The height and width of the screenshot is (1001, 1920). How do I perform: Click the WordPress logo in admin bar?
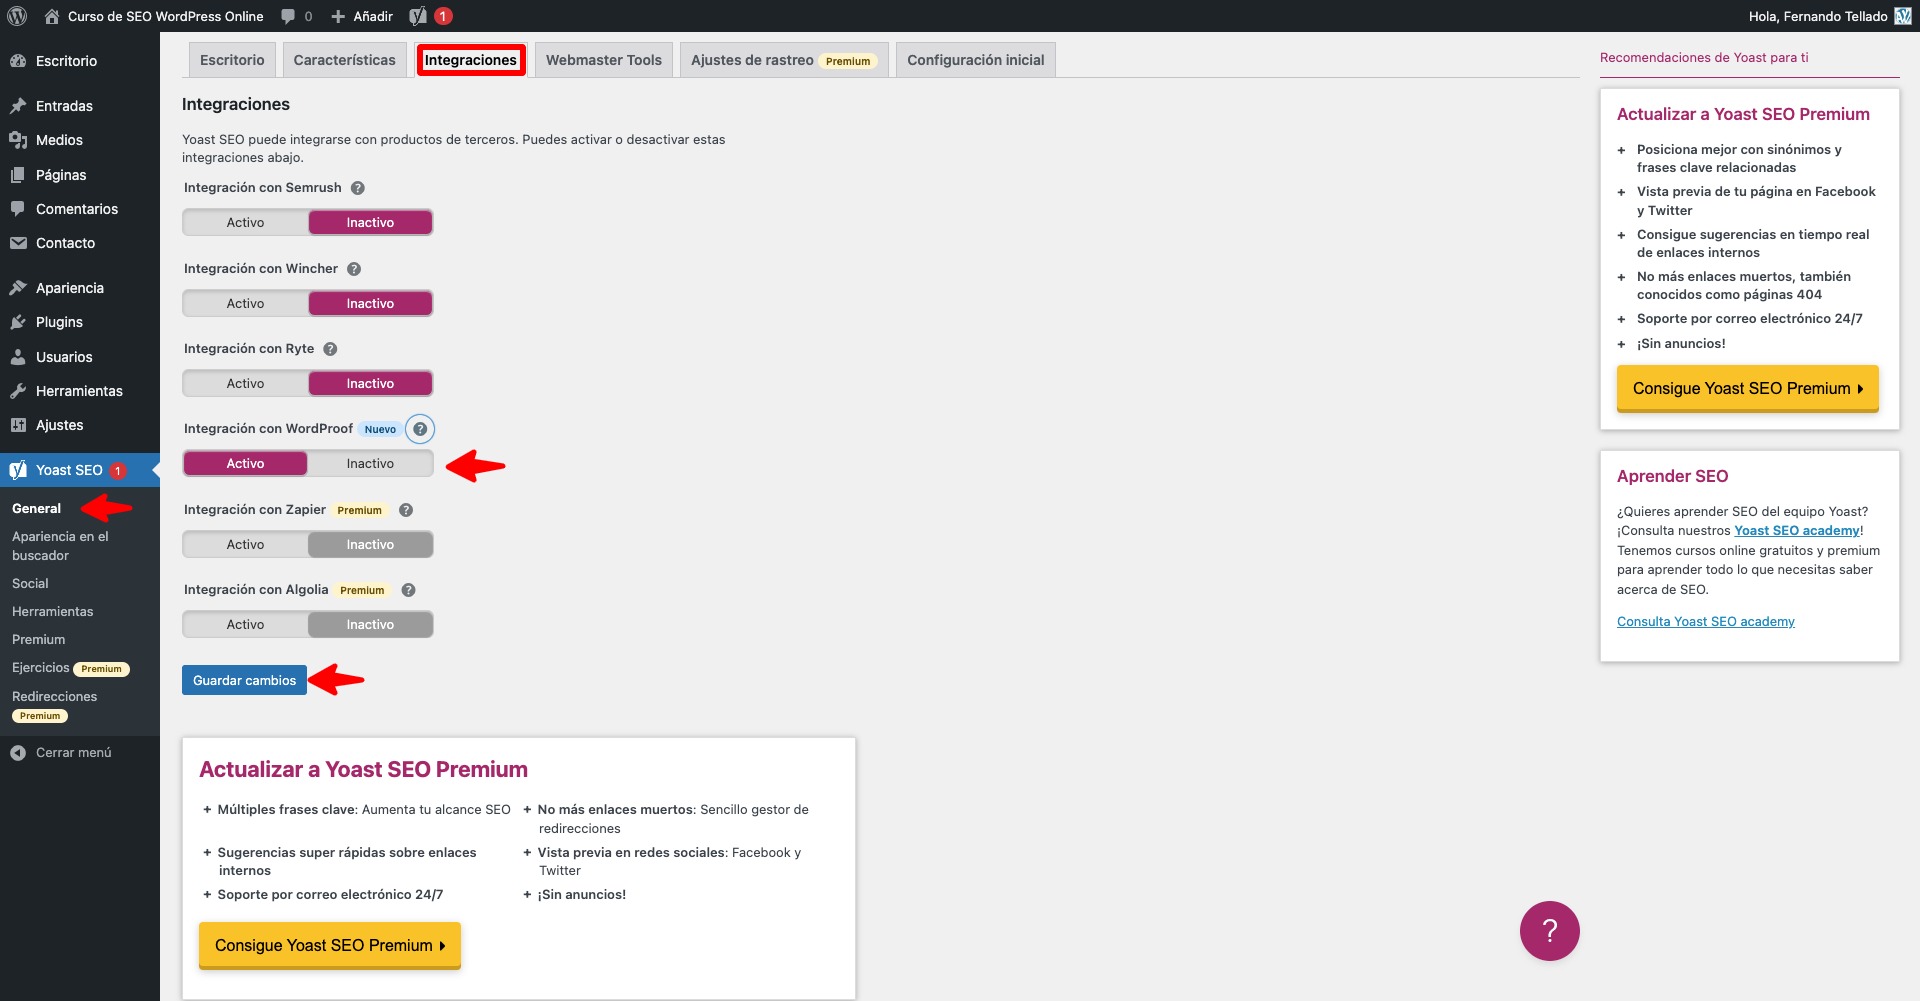pyautogui.click(x=17, y=16)
